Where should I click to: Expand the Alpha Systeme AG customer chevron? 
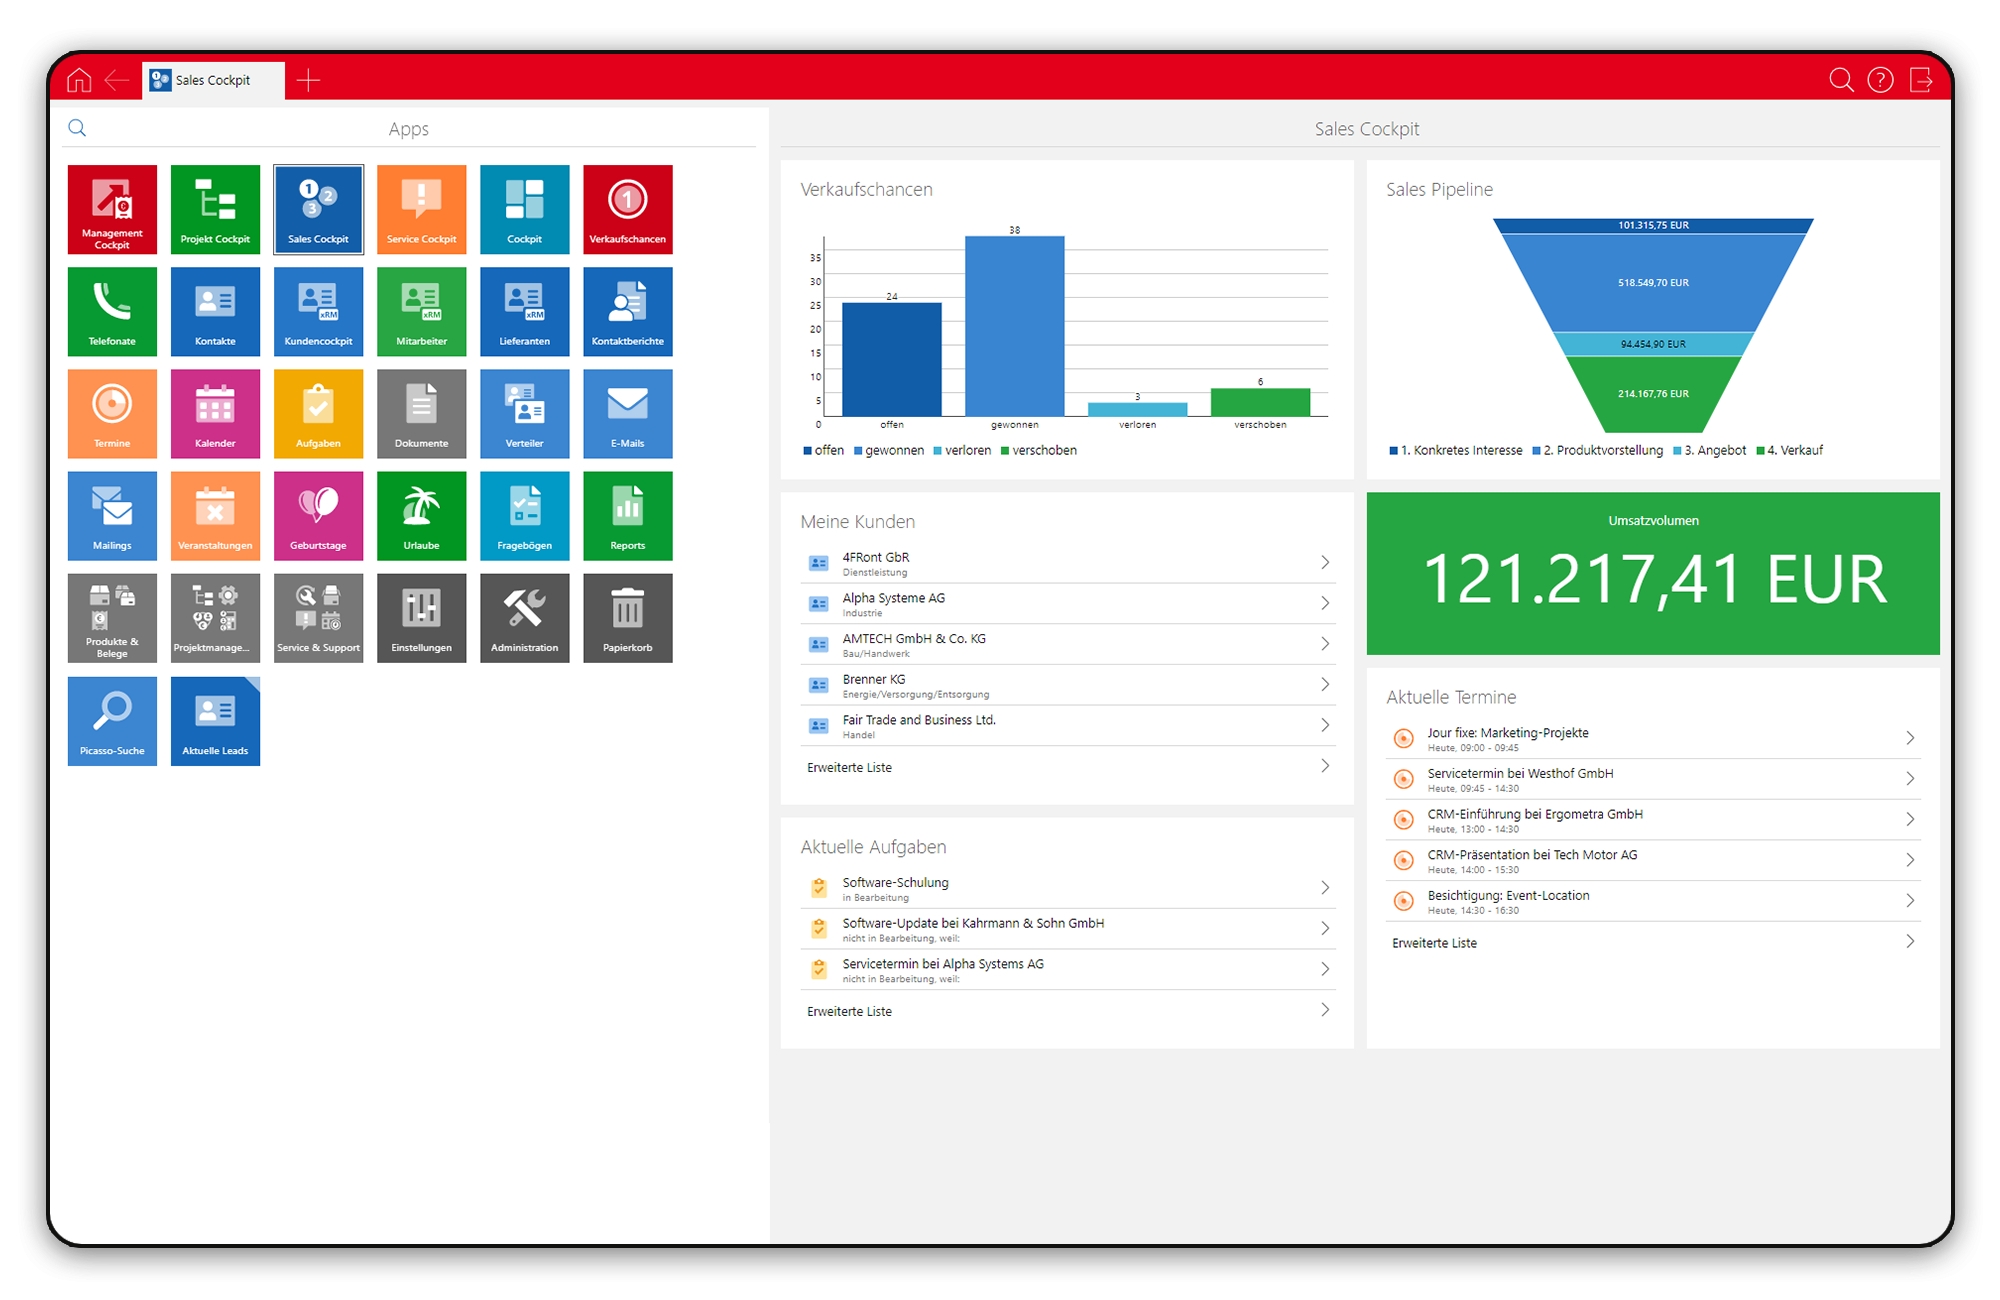[x=1325, y=603]
